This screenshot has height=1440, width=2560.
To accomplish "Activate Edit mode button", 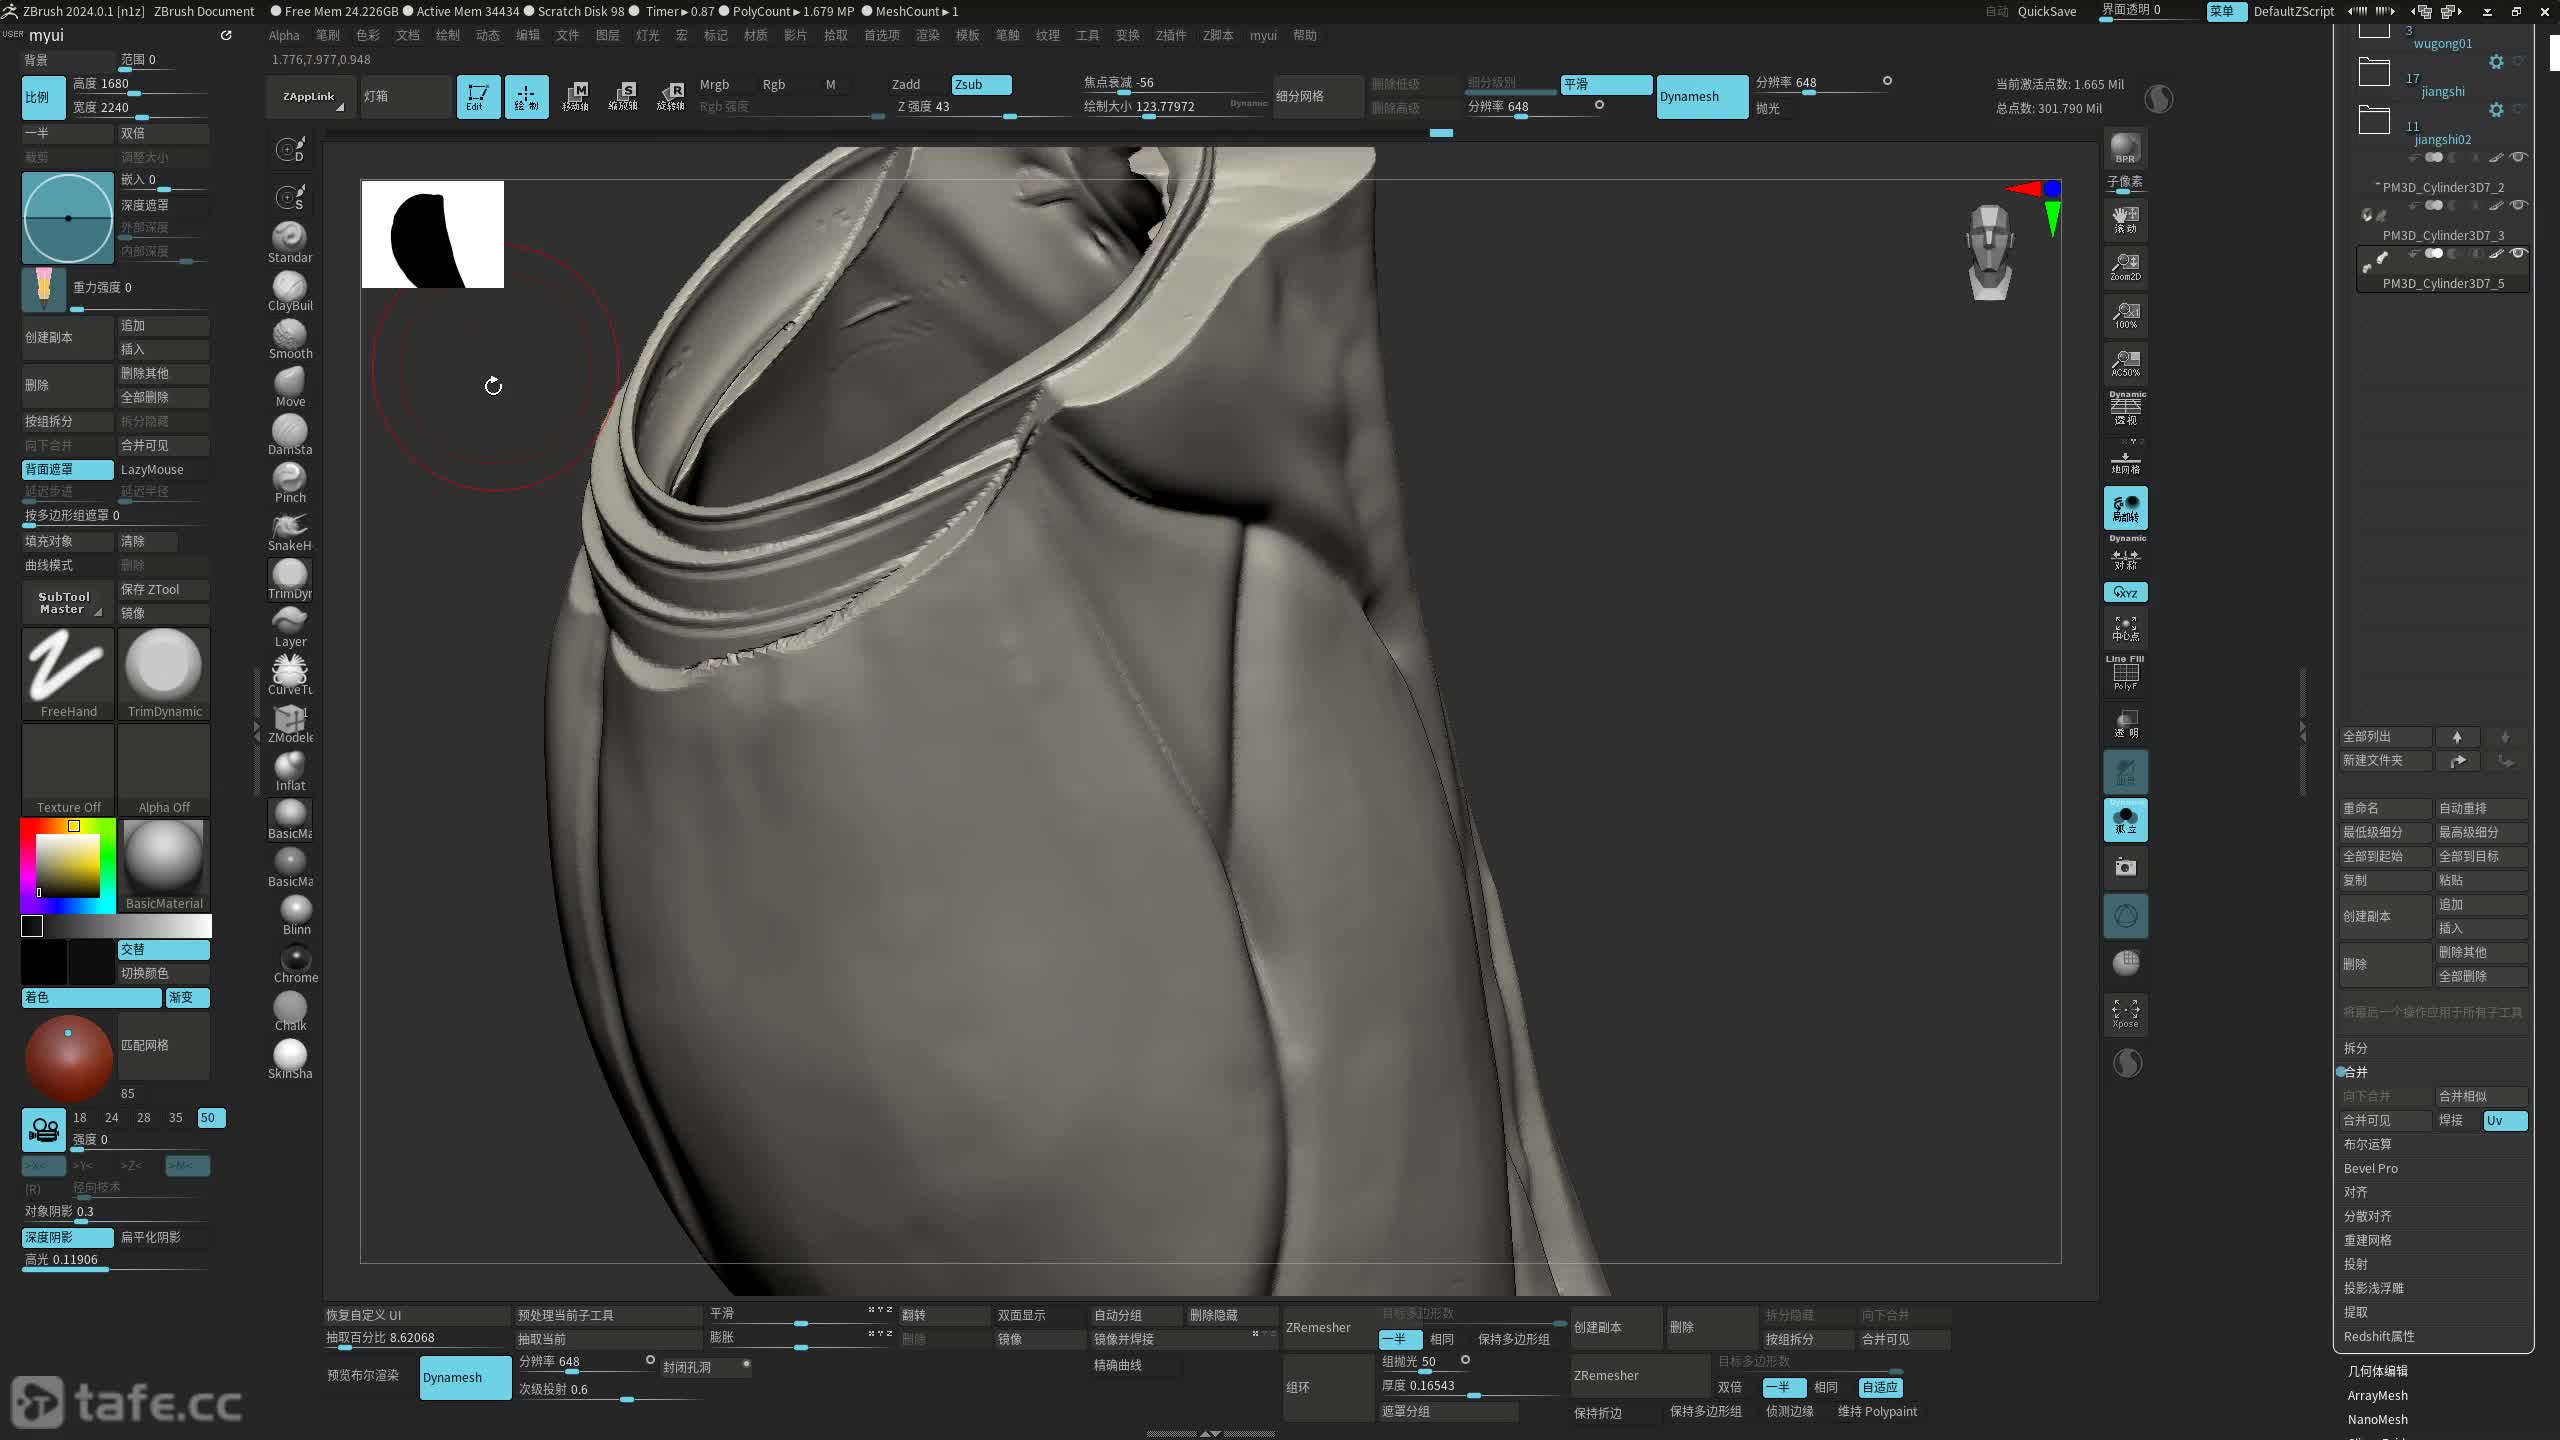I will click(478, 97).
